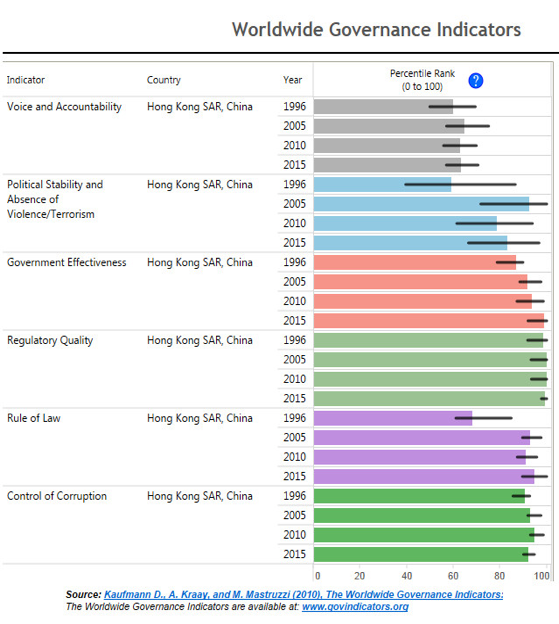Click the Year column header
The image size is (559, 624).
click(292, 80)
